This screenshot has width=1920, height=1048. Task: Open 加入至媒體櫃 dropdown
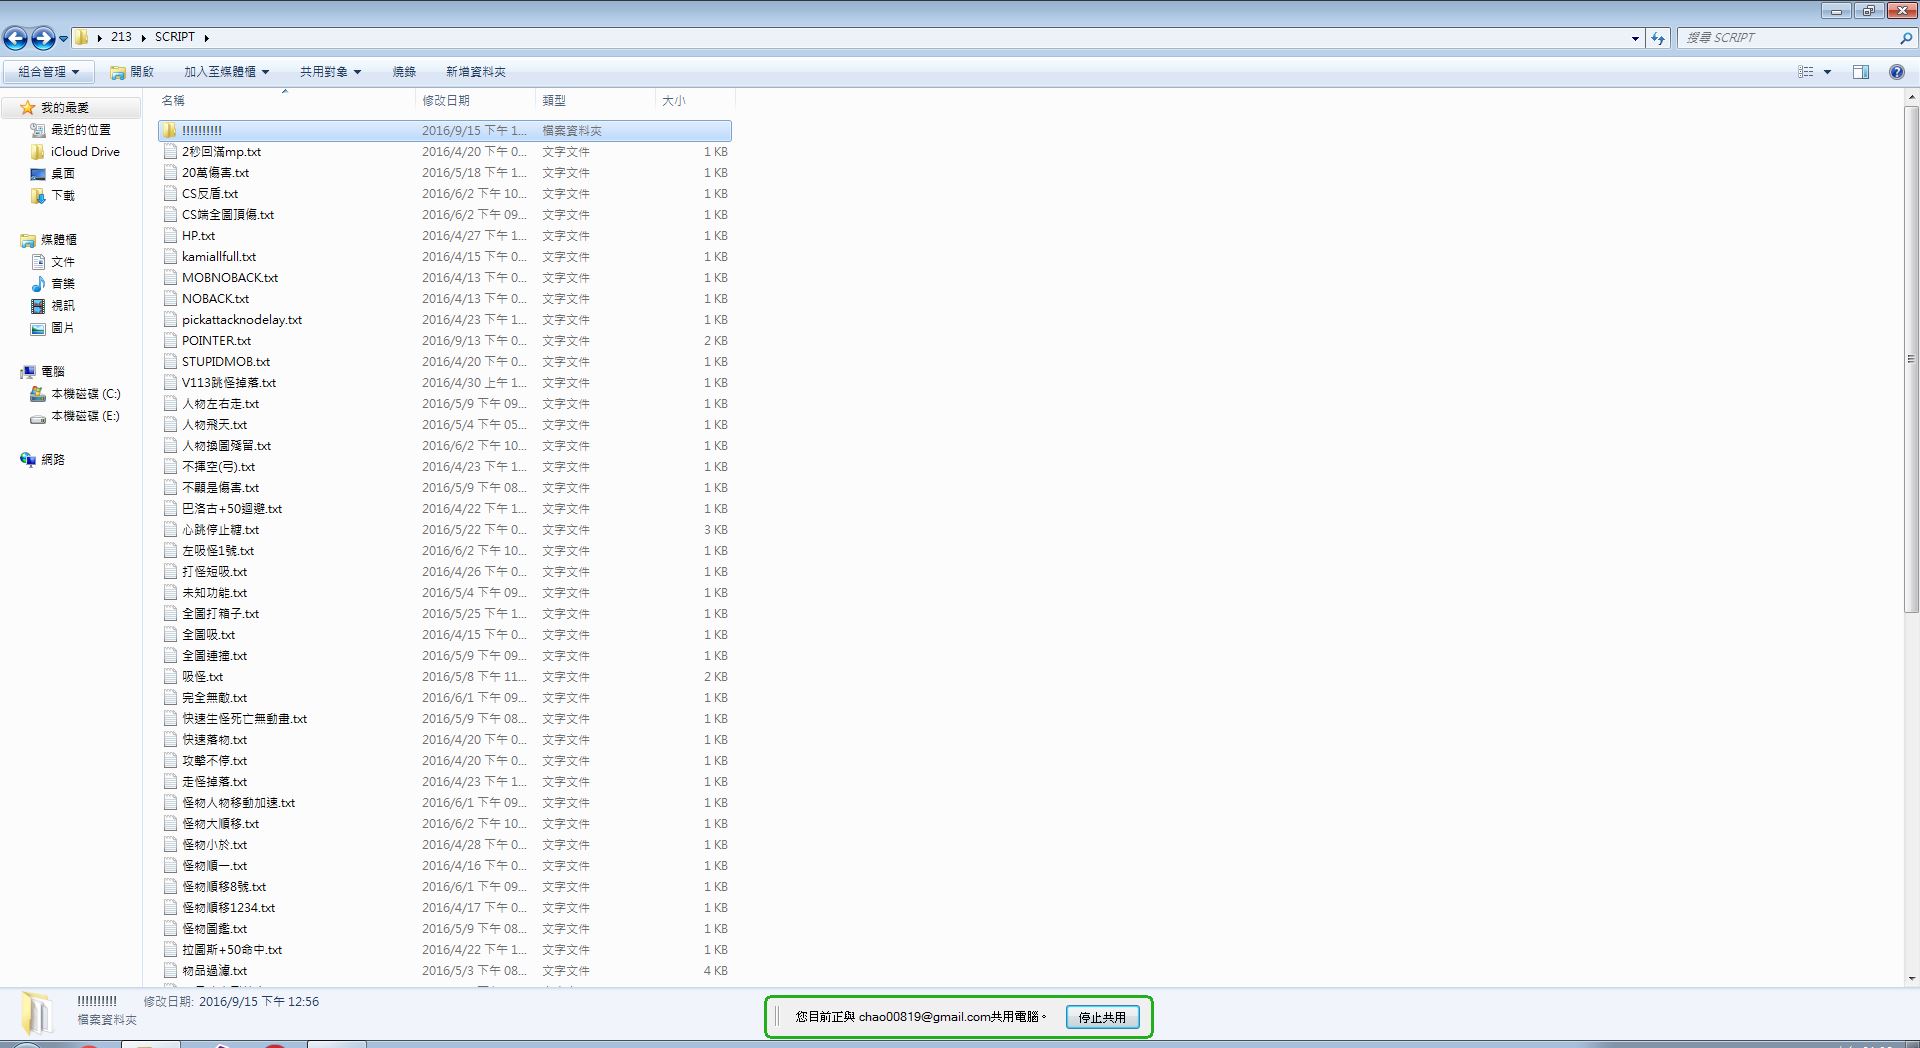(226, 72)
